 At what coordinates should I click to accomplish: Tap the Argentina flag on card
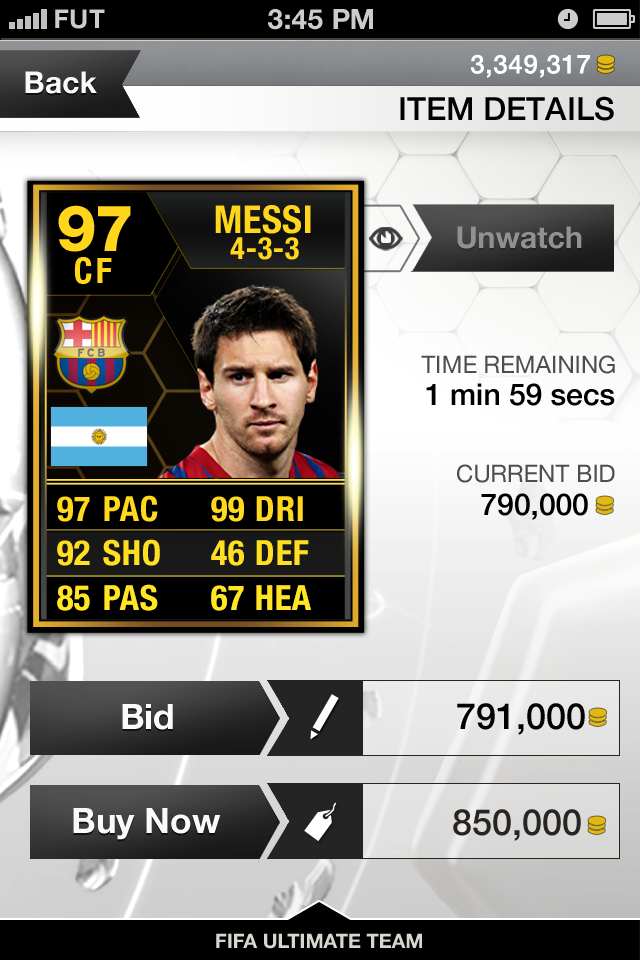[99, 437]
